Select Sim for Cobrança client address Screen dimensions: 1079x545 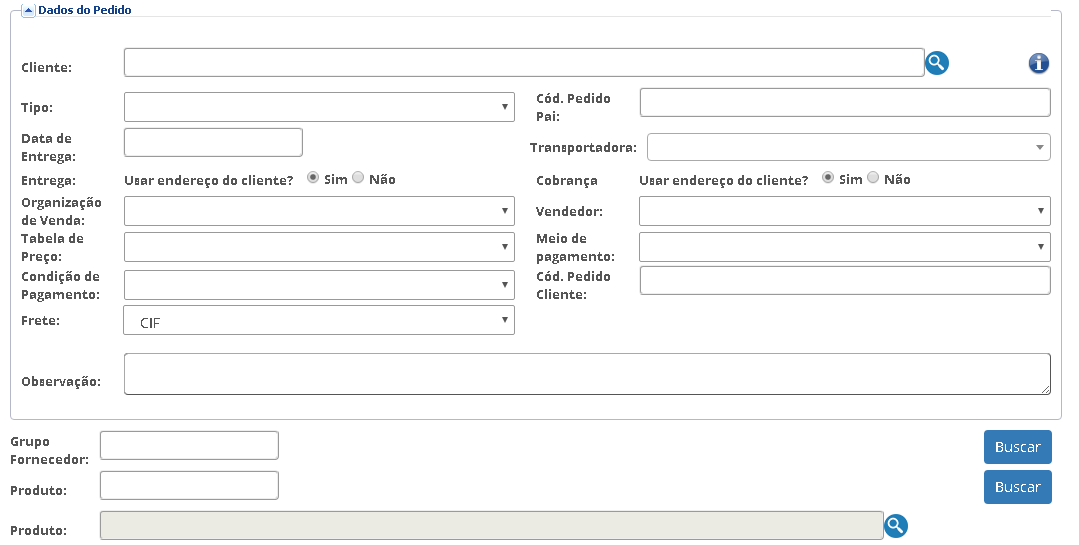point(828,178)
